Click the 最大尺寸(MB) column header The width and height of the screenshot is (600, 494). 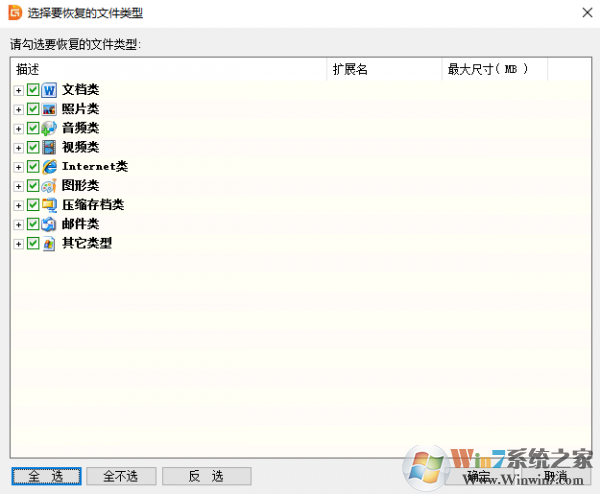pos(495,69)
